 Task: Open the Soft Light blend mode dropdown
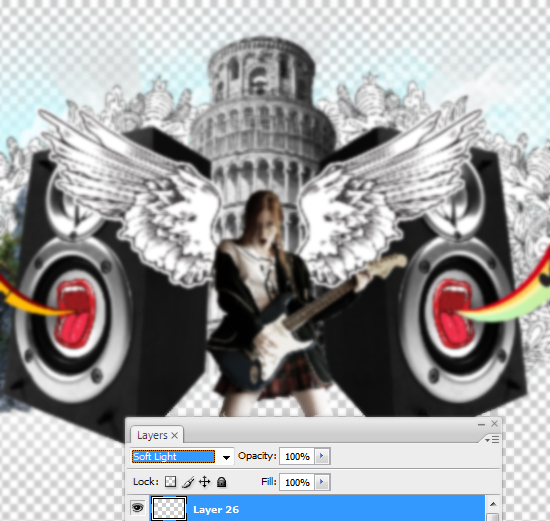pyautogui.click(x=226, y=457)
